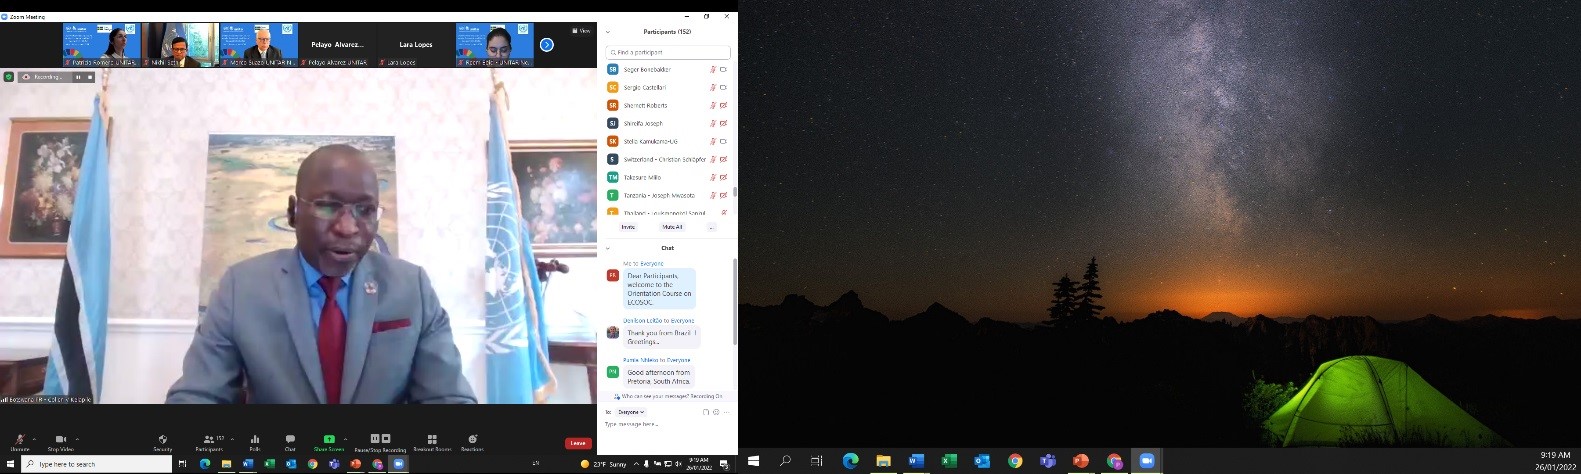Open the Polls icon in toolbar
The width and height of the screenshot is (1581, 474).
tap(254, 441)
